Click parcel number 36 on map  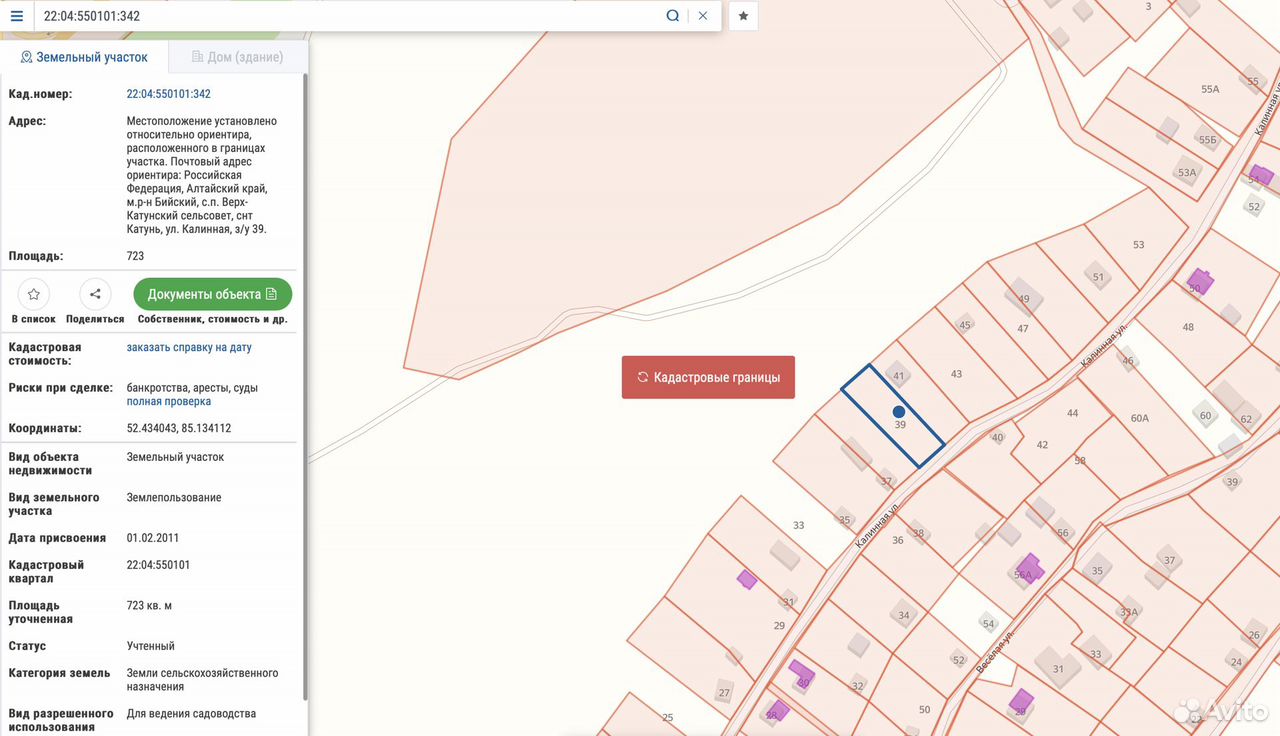[898, 540]
